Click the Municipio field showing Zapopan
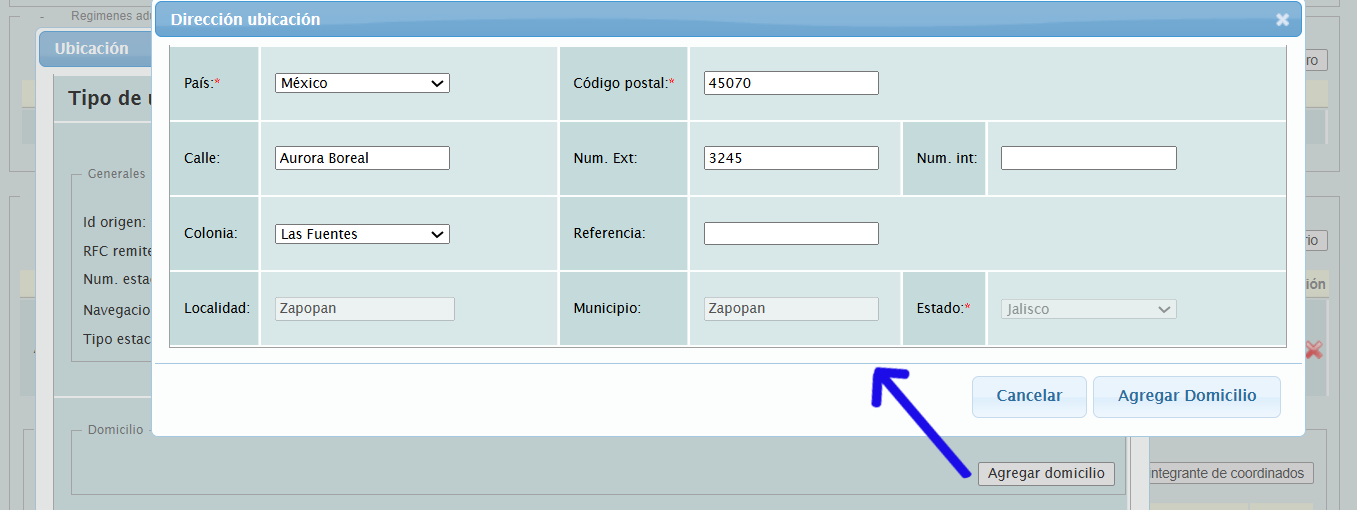1357x510 pixels. tap(791, 309)
